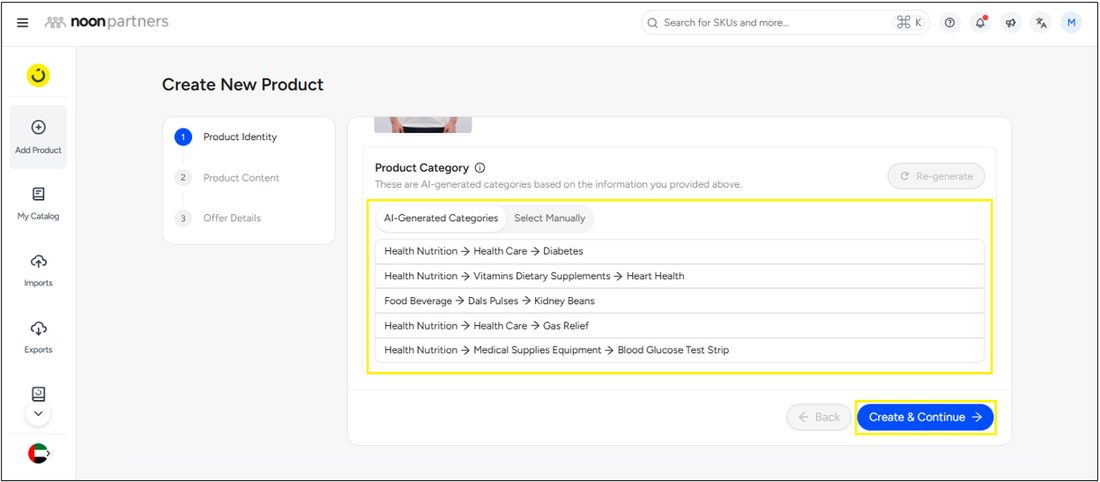
Task: Click the noon partners logo
Action: click(x=107, y=22)
